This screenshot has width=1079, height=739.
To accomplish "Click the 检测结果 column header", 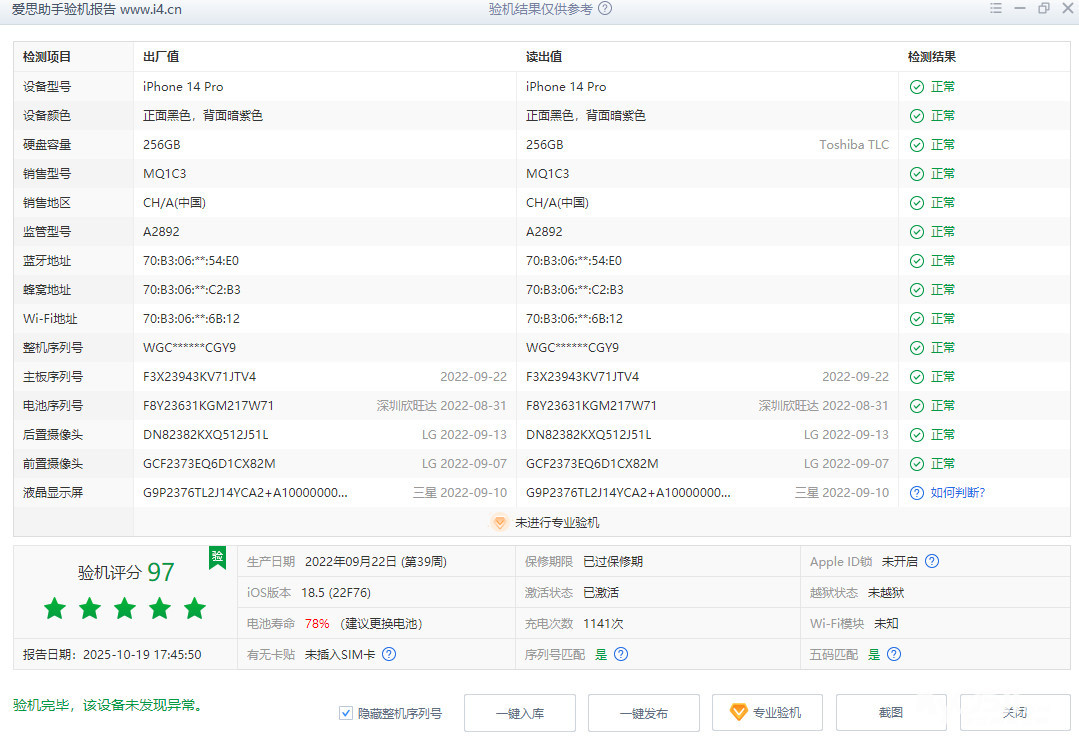I will pyautogui.click(x=932, y=57).
